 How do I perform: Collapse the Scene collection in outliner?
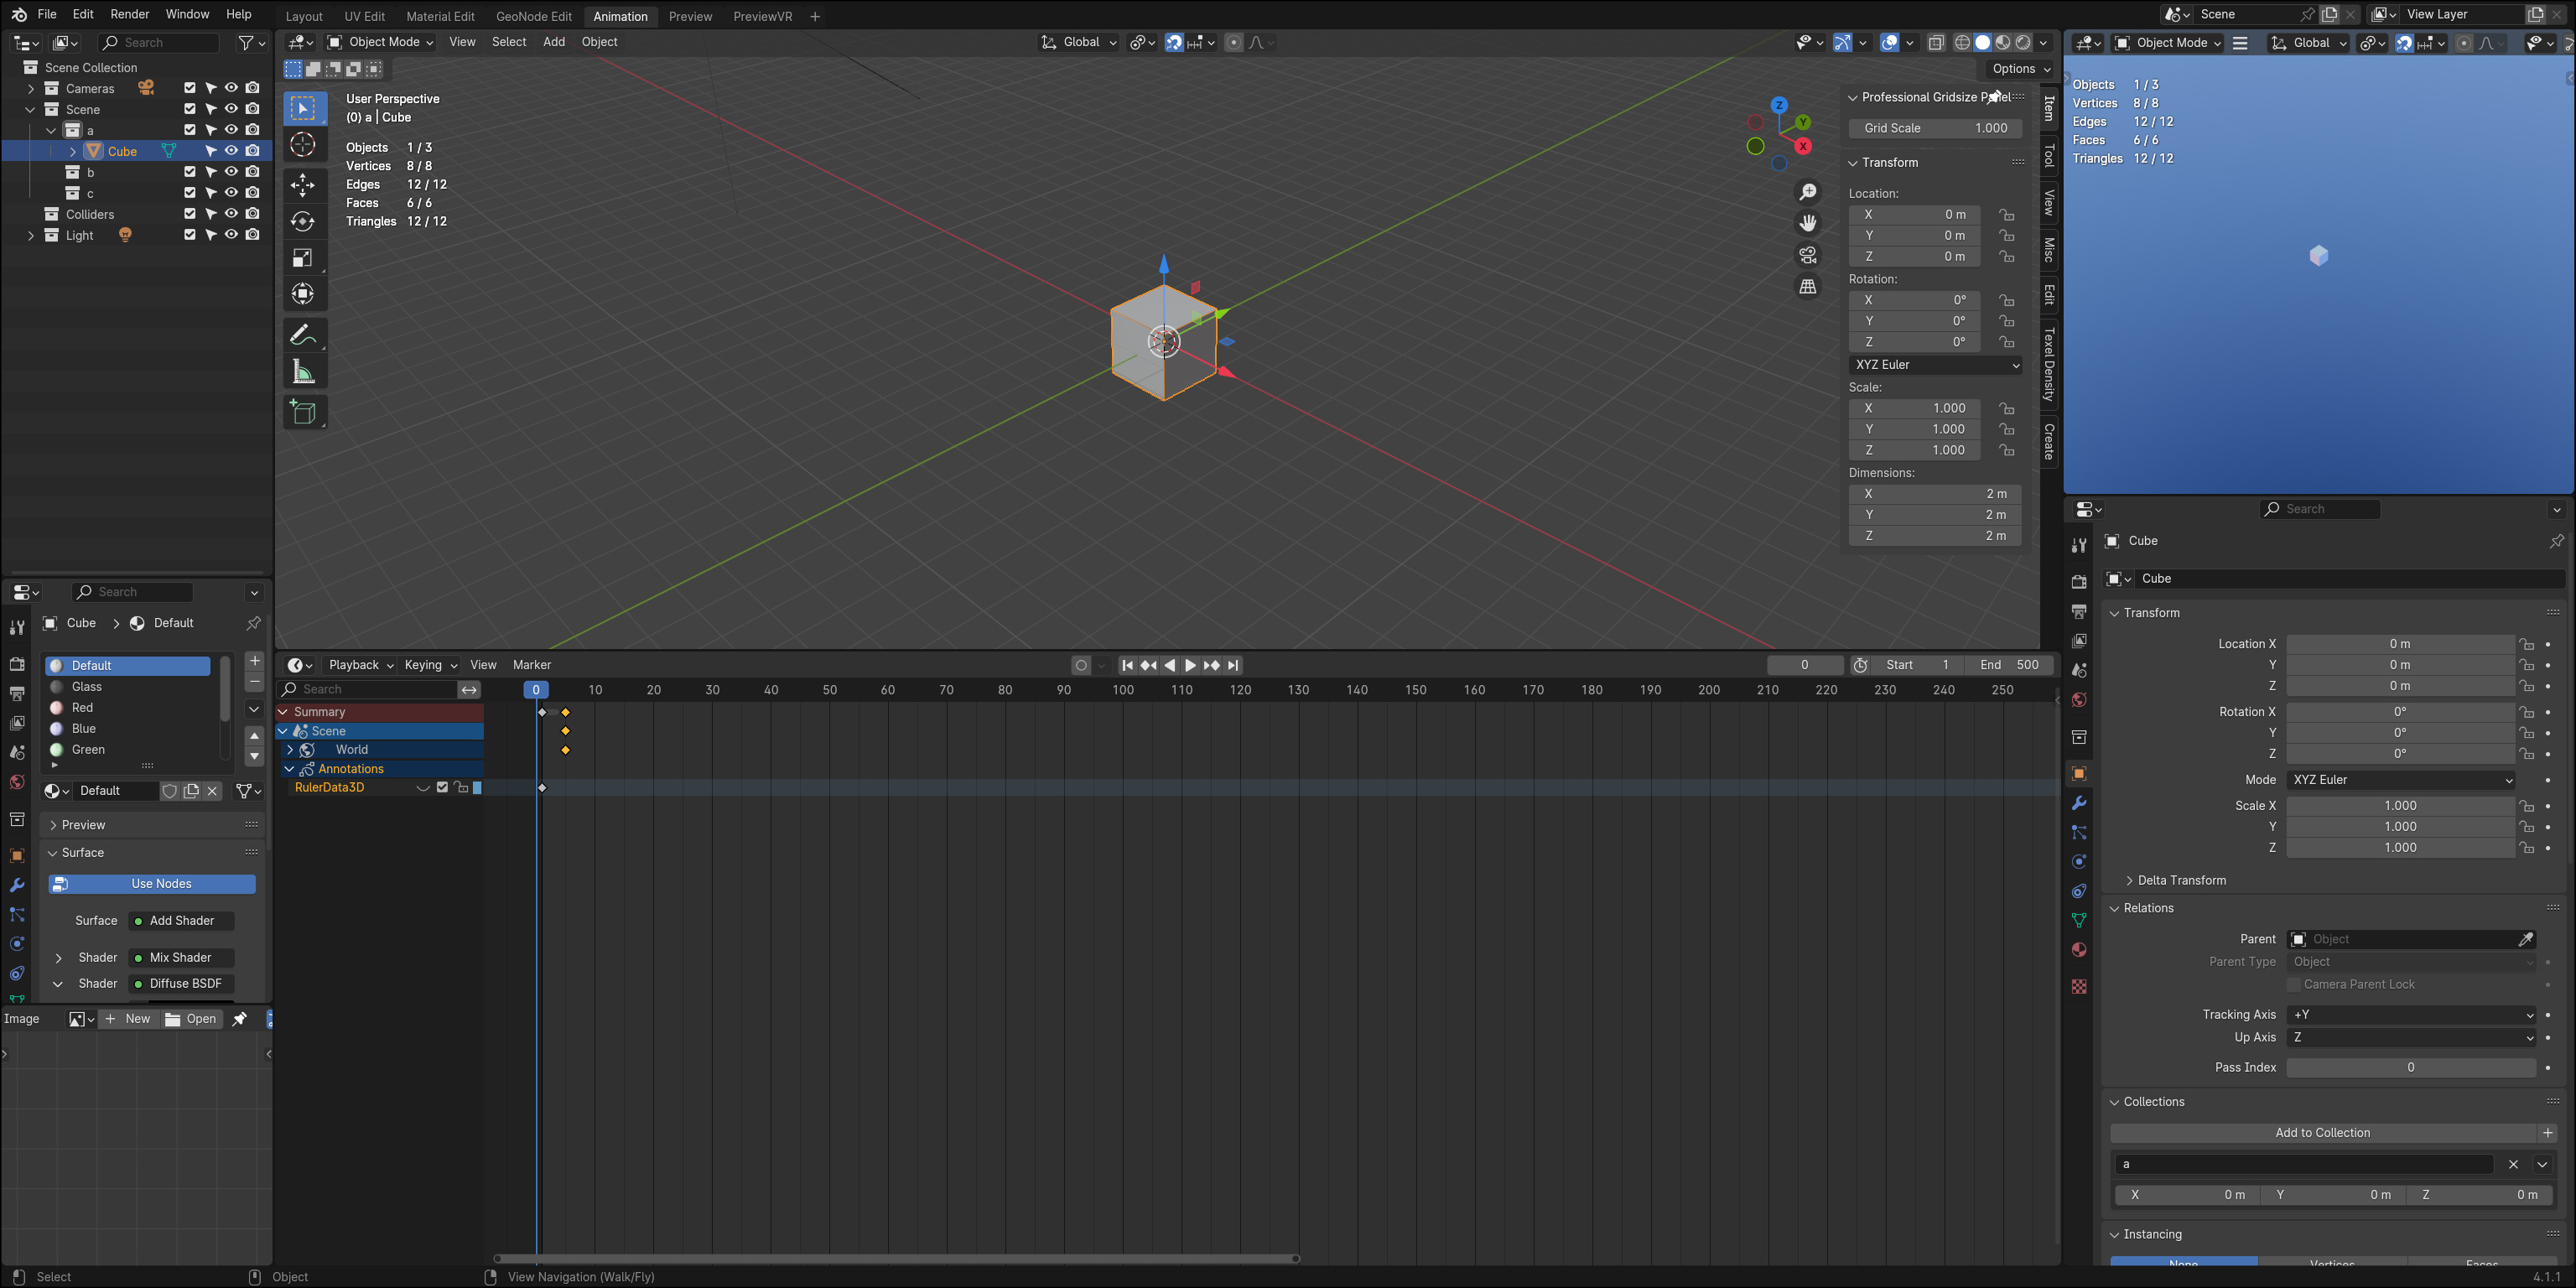click(x=30, y=109)
